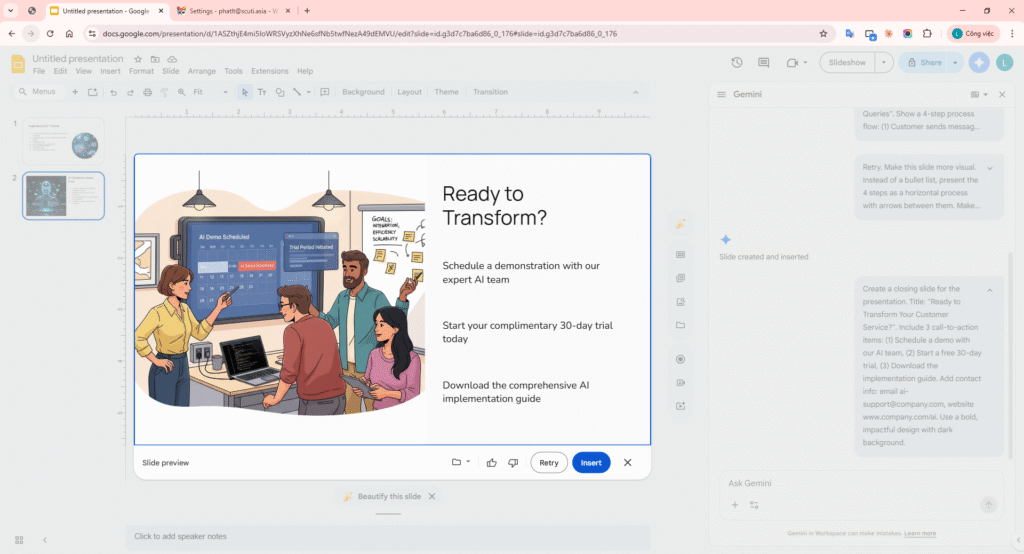Expand the Retry prompt message chevron

[989, 168]
